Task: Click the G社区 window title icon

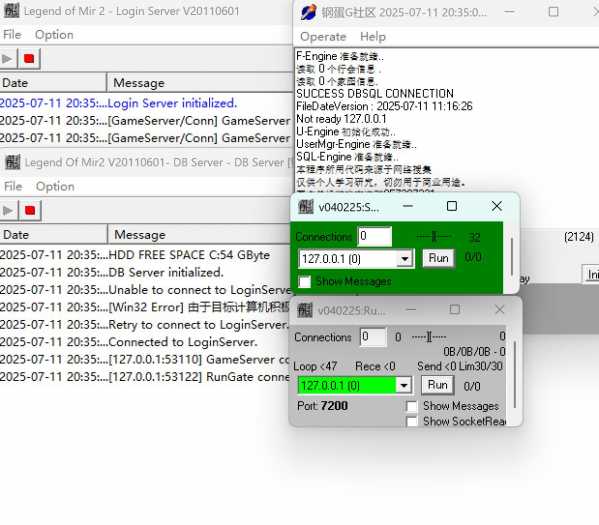Action: click(309, 12)
